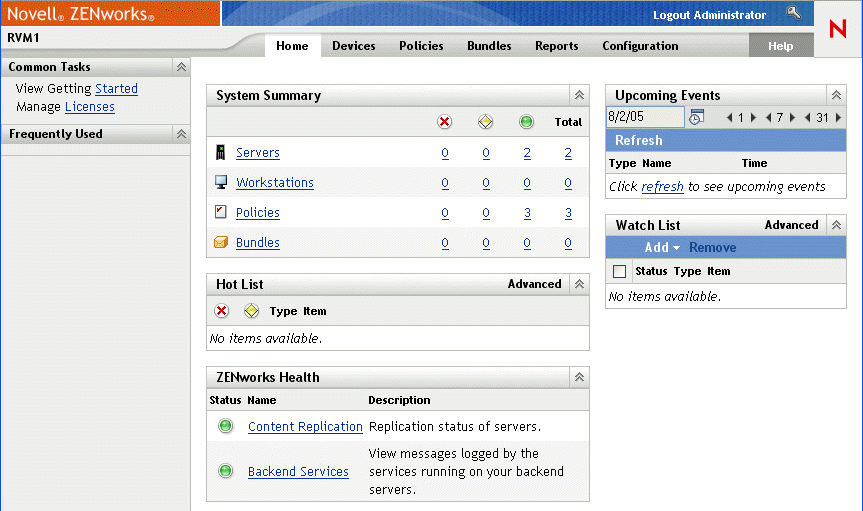Viewport: 863px width, 511px height.
Task: Click green status icon for Backend Services
Action: point(226,471)
